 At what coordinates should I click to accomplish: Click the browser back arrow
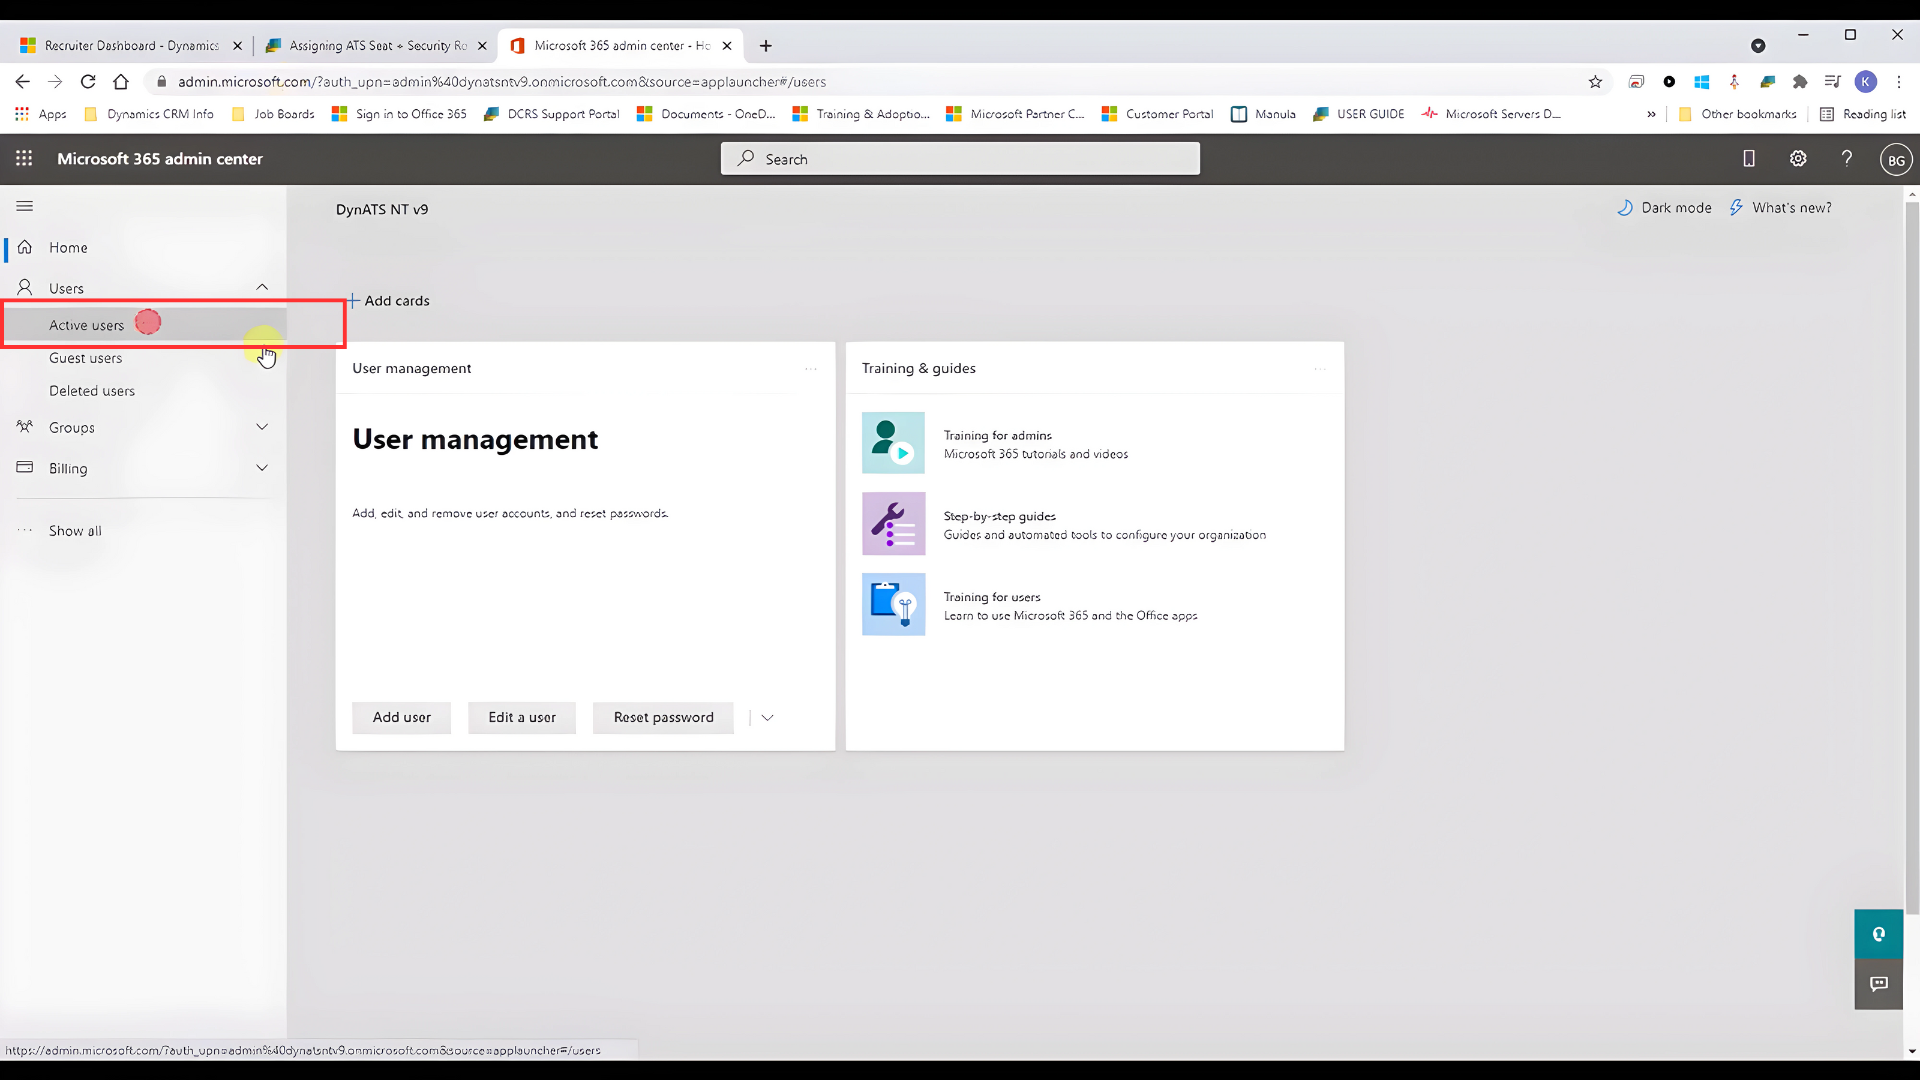click(22, 82)
